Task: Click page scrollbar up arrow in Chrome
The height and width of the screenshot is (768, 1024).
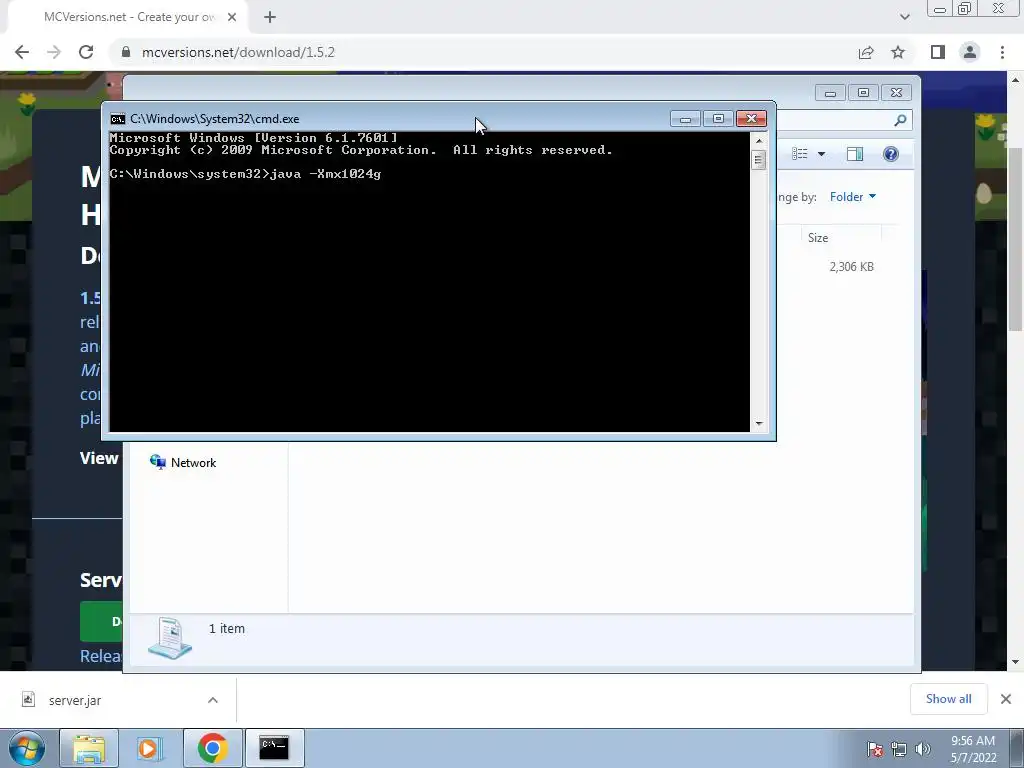Action: [x=1016, y=79]
